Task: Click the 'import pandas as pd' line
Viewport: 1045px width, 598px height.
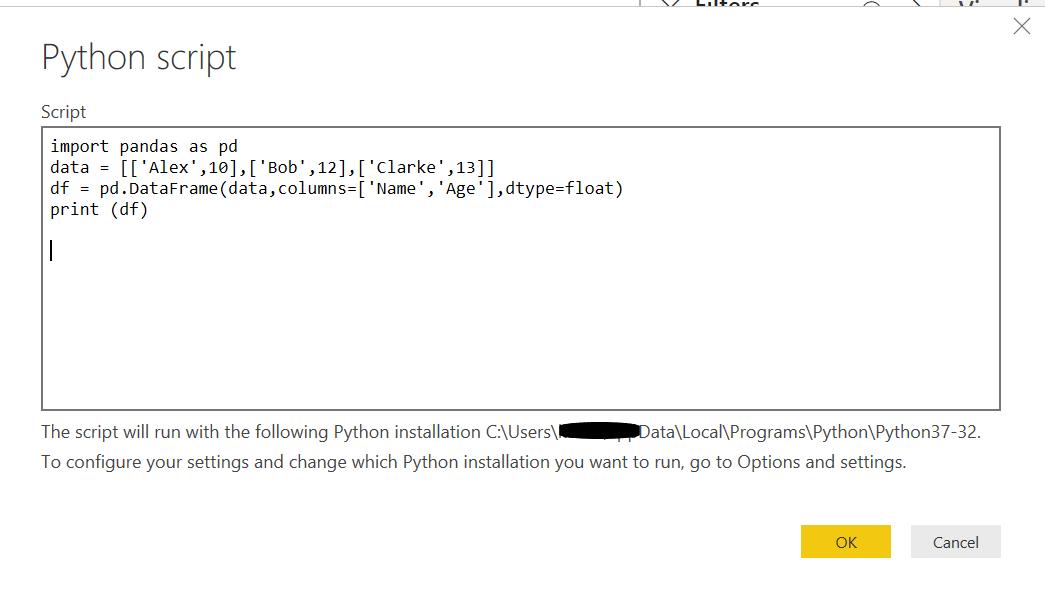Action: pyautogui.click(x=143, y=146)
